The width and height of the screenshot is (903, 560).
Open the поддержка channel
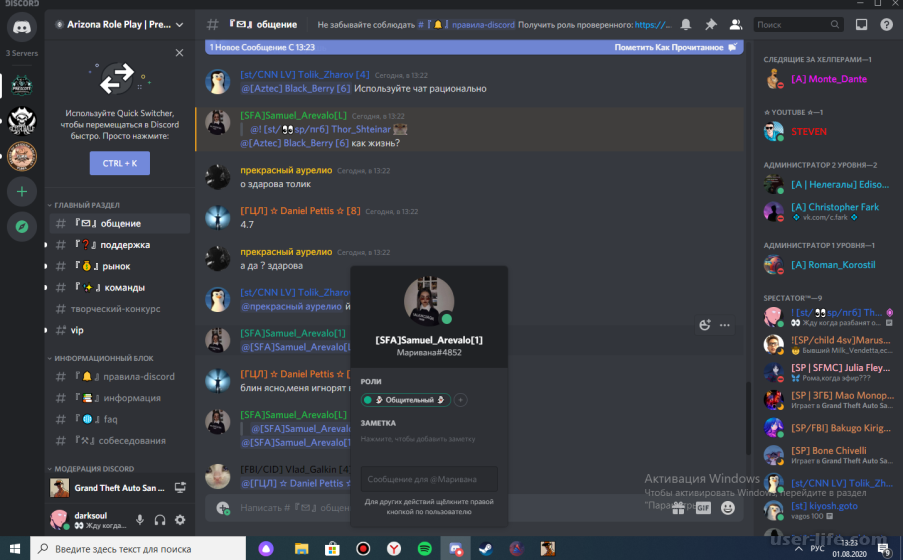120,245
